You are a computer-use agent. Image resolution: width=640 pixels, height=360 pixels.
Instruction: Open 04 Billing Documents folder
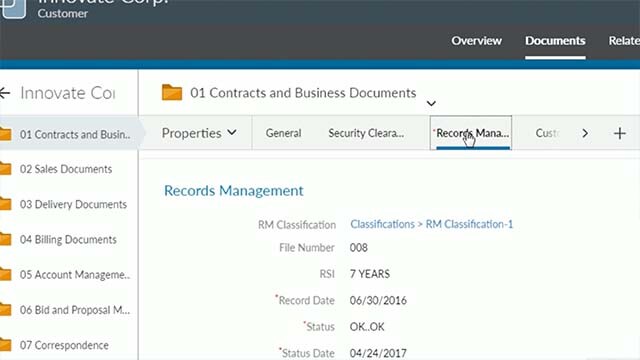point(68,239)
